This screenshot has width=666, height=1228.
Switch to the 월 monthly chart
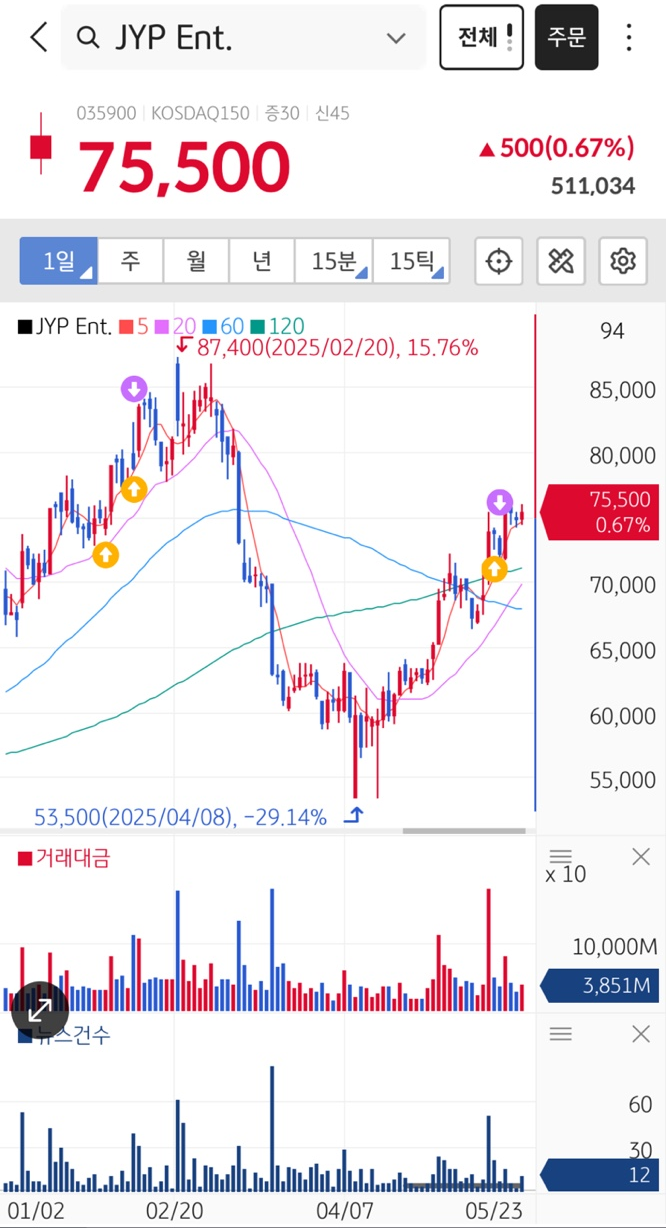[196, 261]
